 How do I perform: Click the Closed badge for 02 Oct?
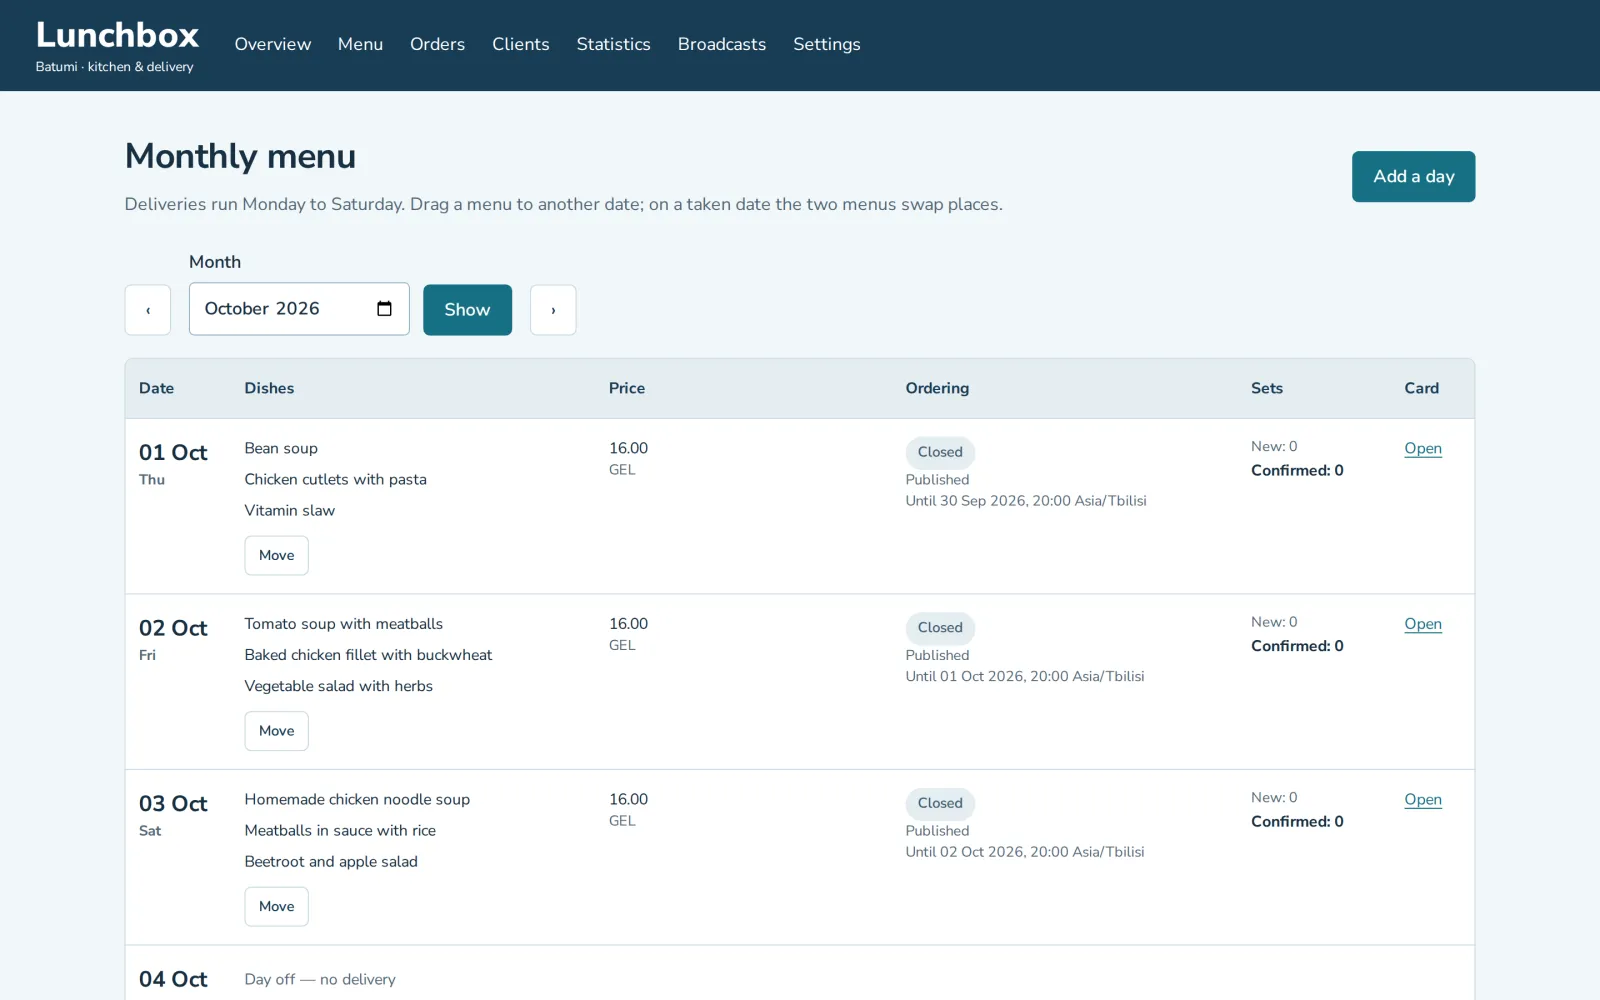coord(940,628)
